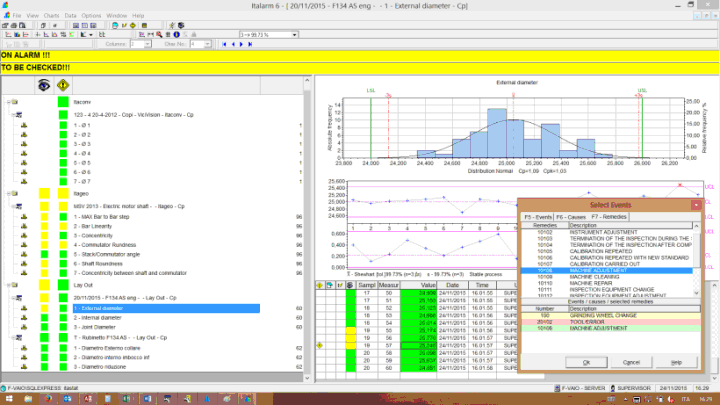Click the green status square on the Lay Out row
Screen dimensions: 720x405
[x=63, y=285]
